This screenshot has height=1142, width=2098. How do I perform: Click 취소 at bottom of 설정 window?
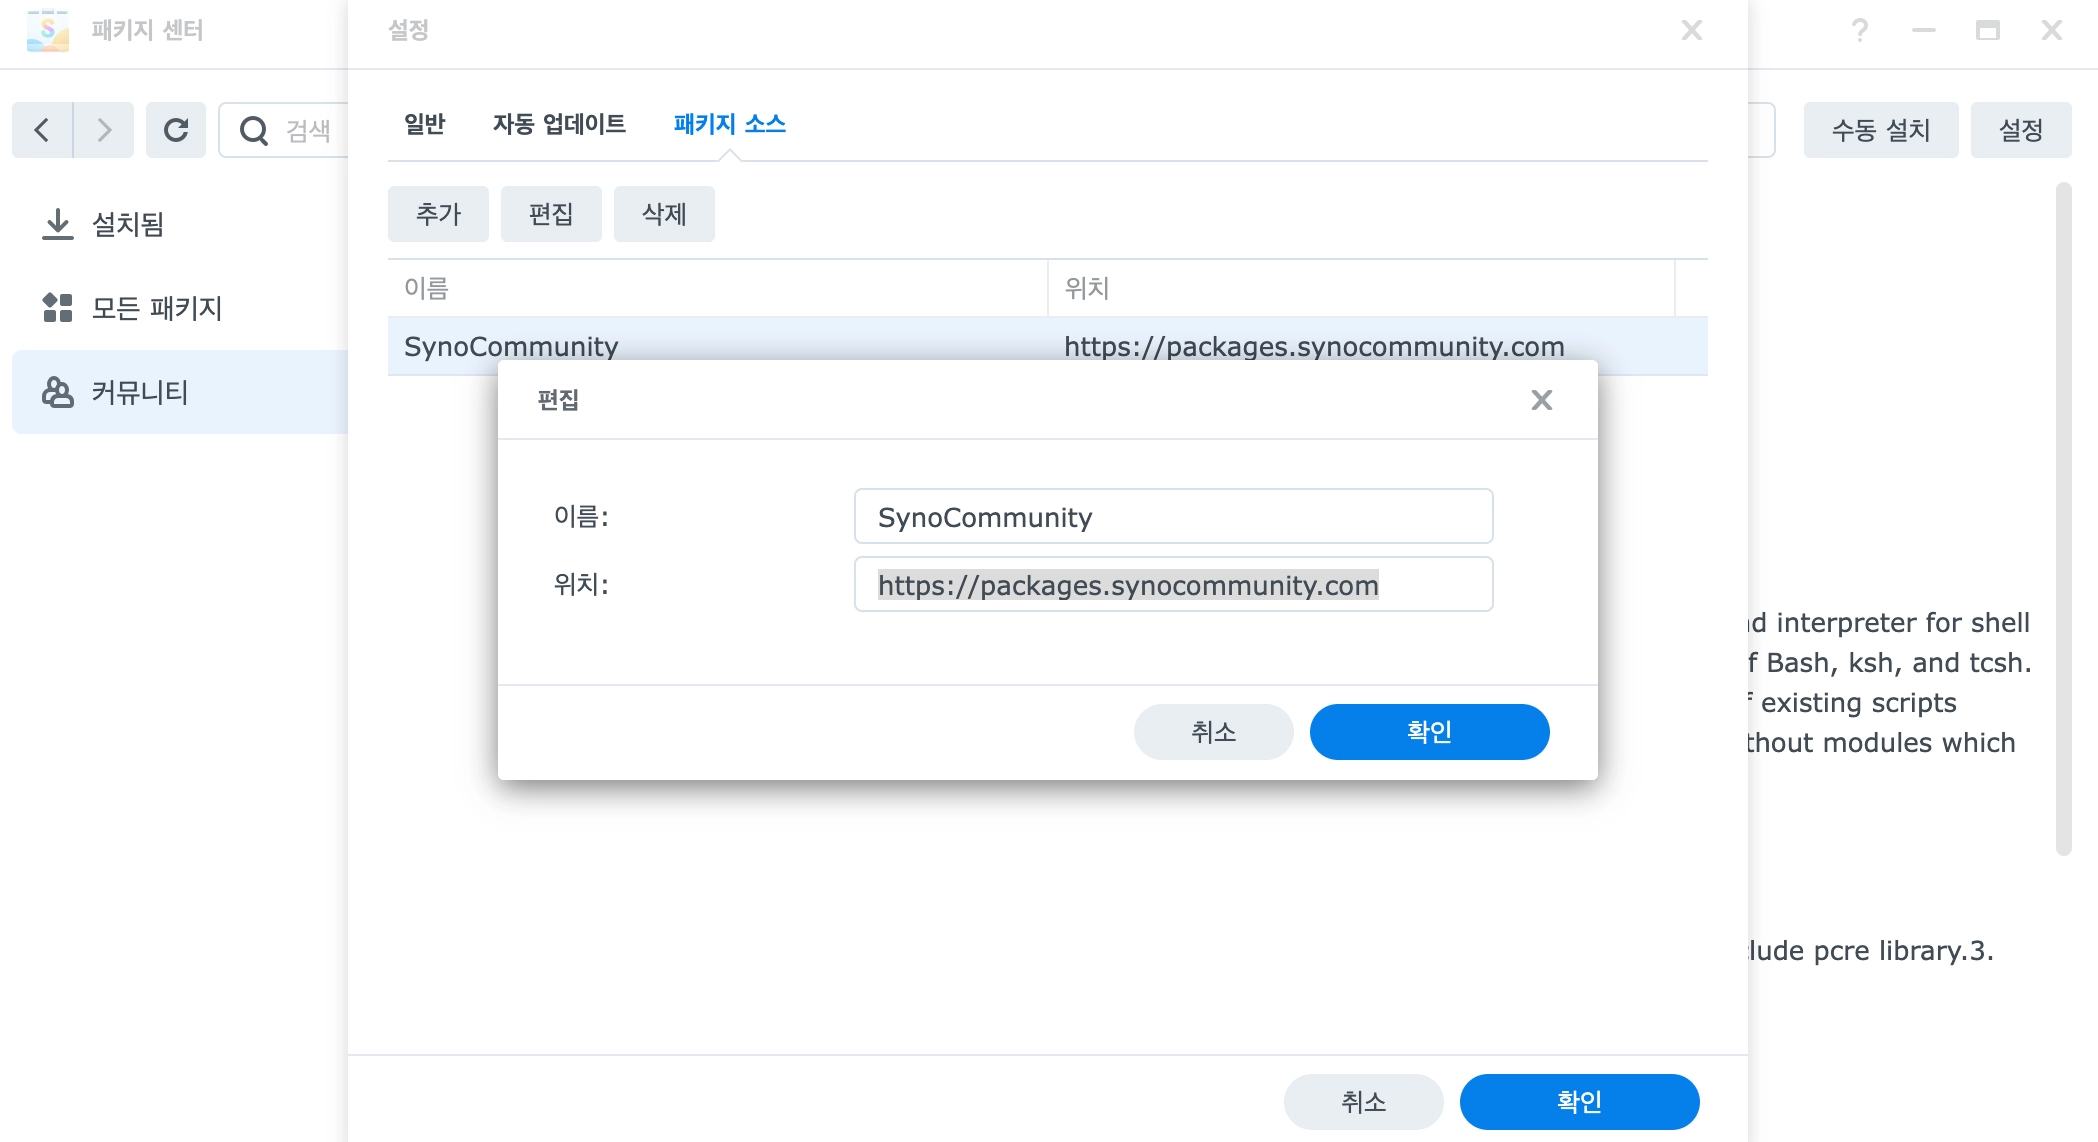coord(1364,1102)
